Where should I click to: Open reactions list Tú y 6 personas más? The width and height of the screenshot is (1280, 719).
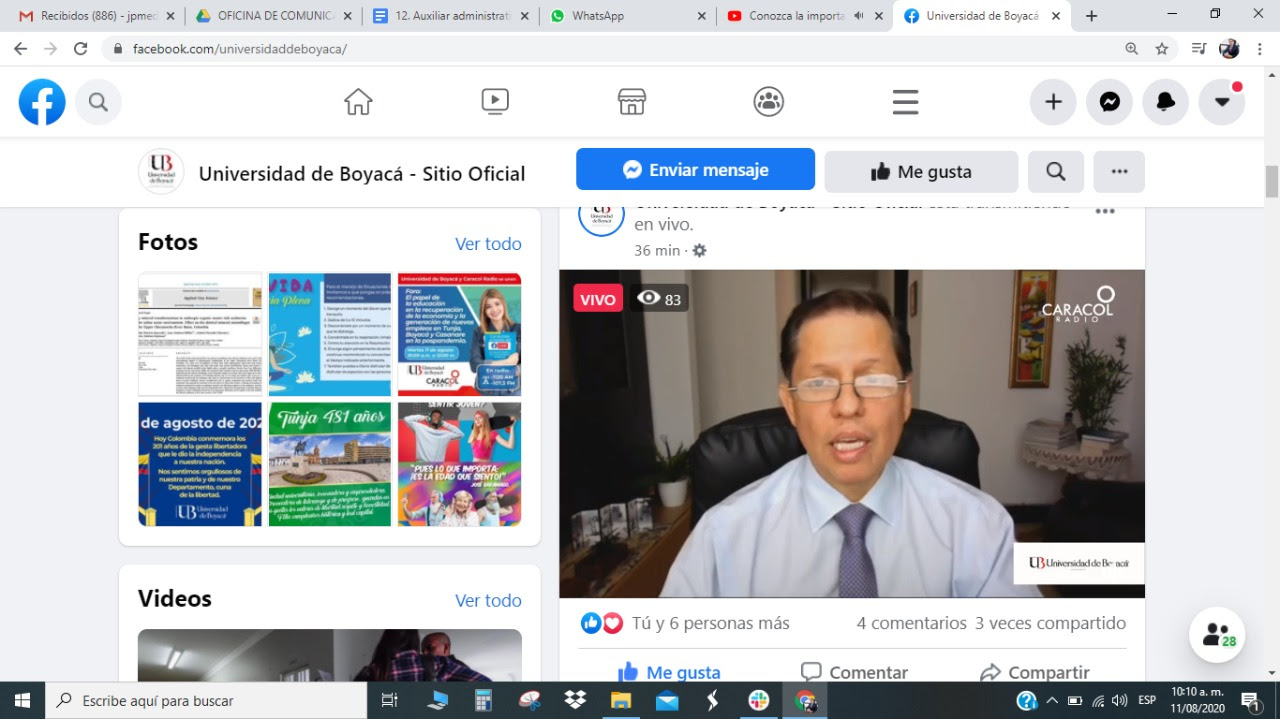(710, 623)
